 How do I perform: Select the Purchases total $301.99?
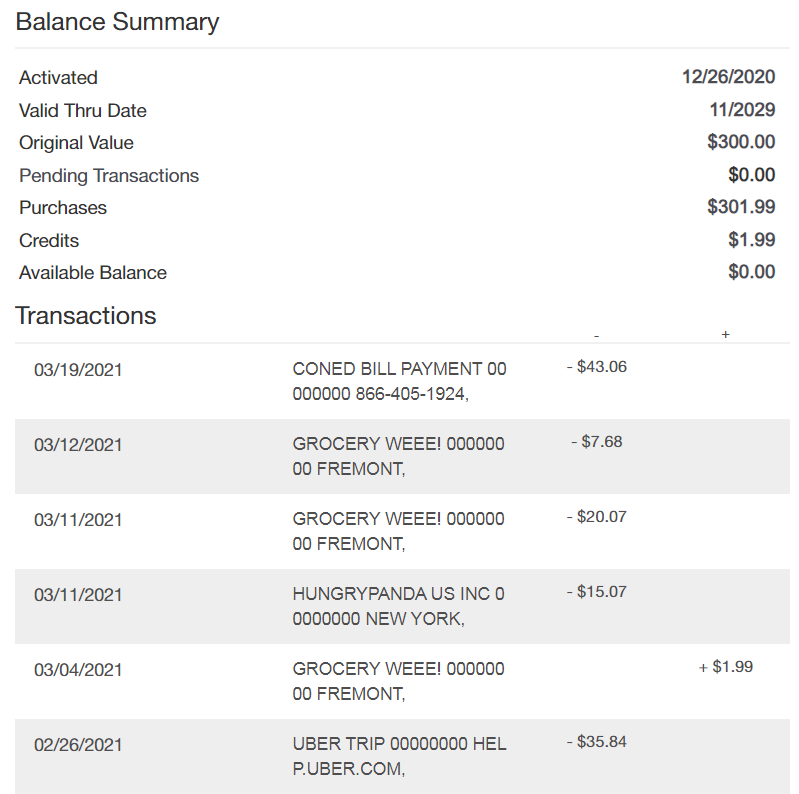(x=741, y=208)
